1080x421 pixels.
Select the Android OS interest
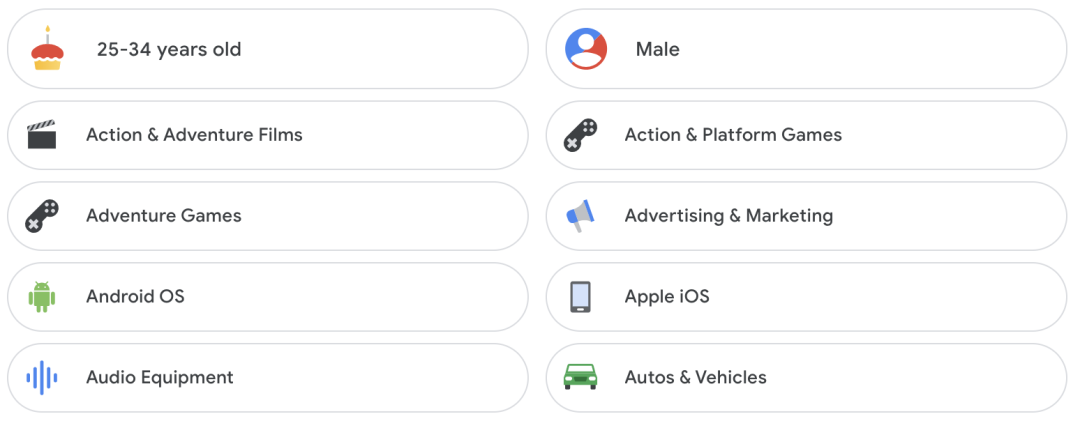(x=268, y=297)
